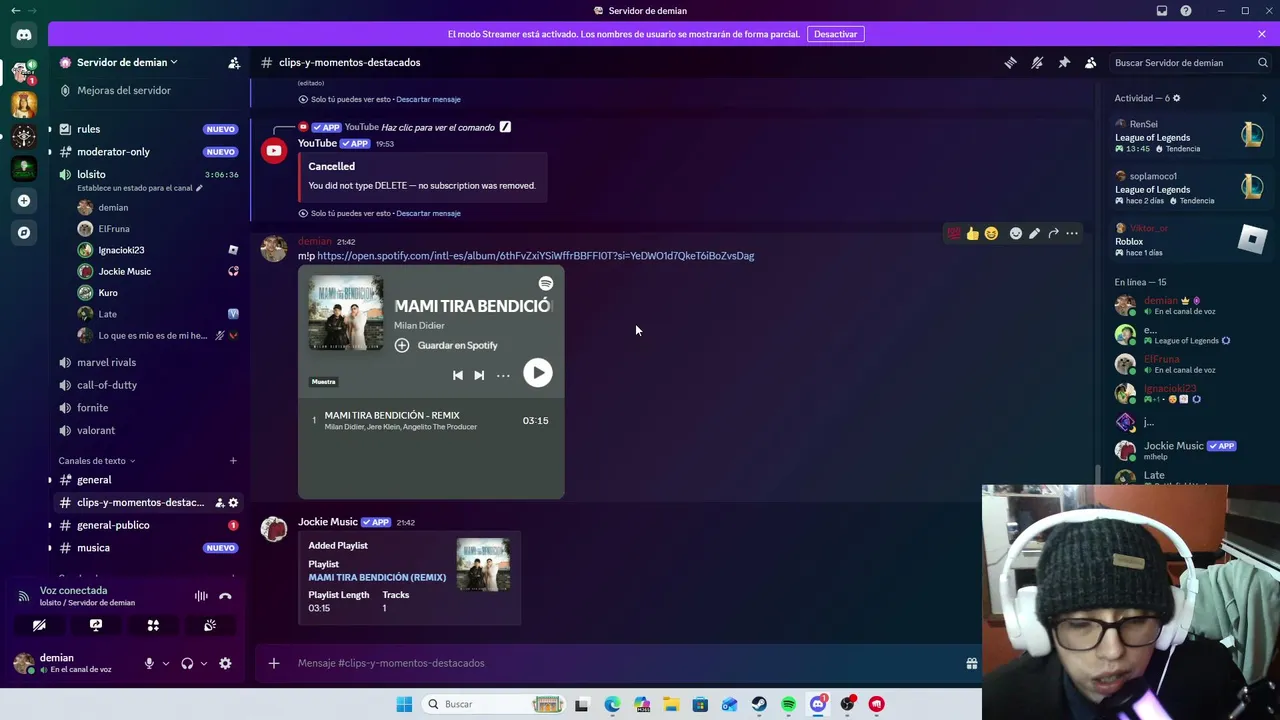Click the Desactivar streamer mode button
Image resolution: width=1280 pixels, height=720 pixels.
(835, 34)
